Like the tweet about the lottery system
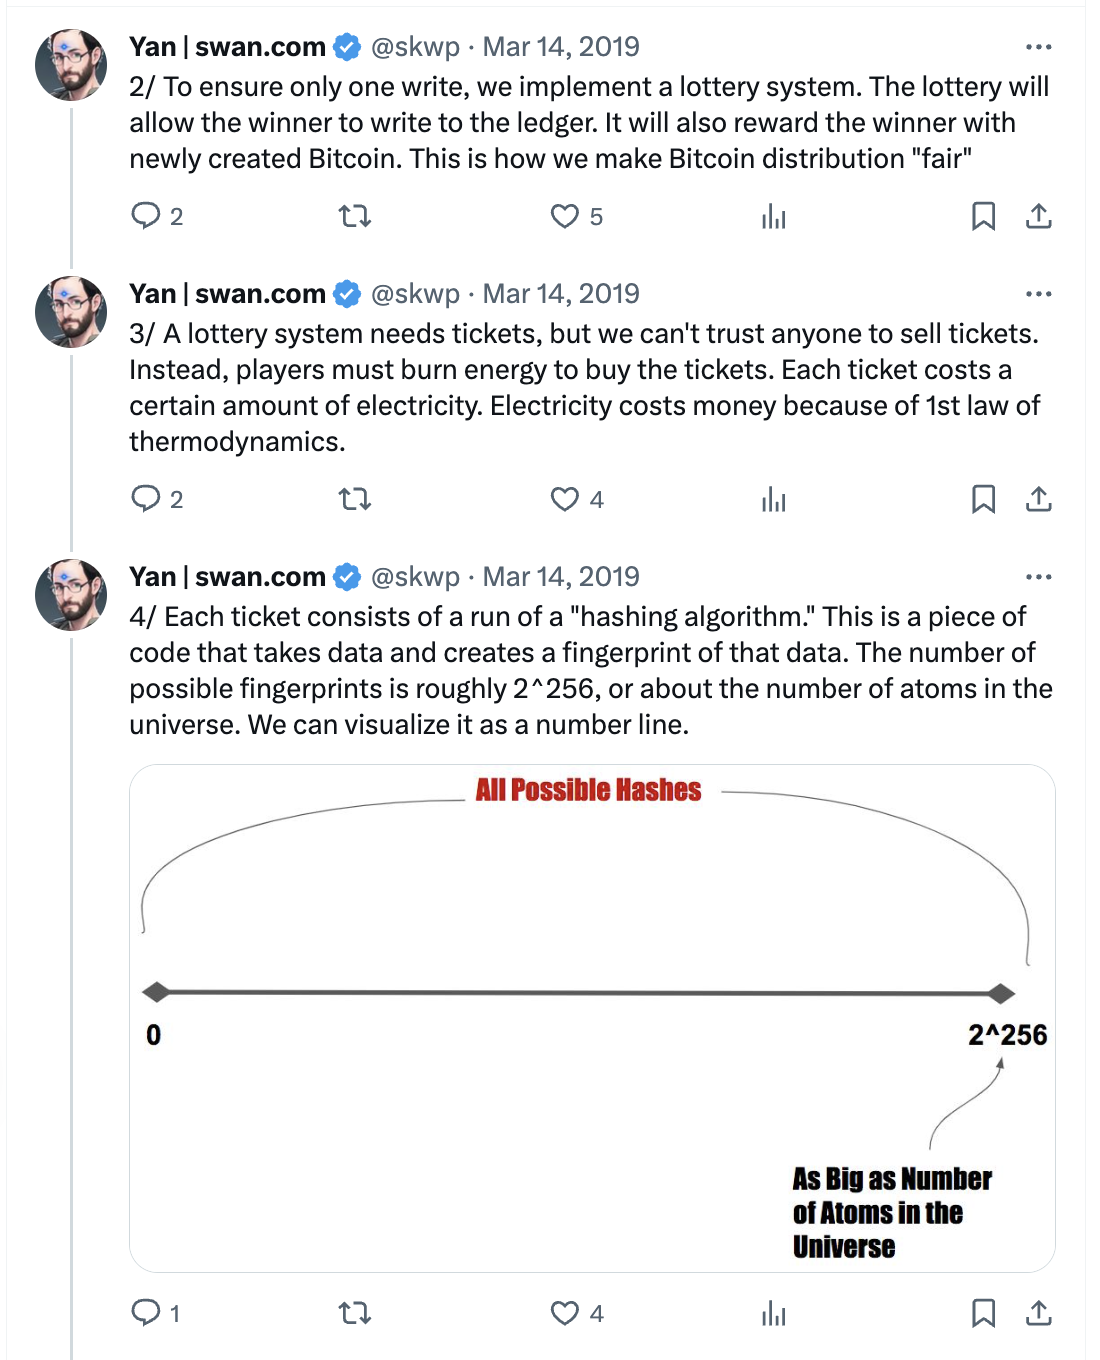This screenshot has width=1100, height=1360. coord(566,216)
